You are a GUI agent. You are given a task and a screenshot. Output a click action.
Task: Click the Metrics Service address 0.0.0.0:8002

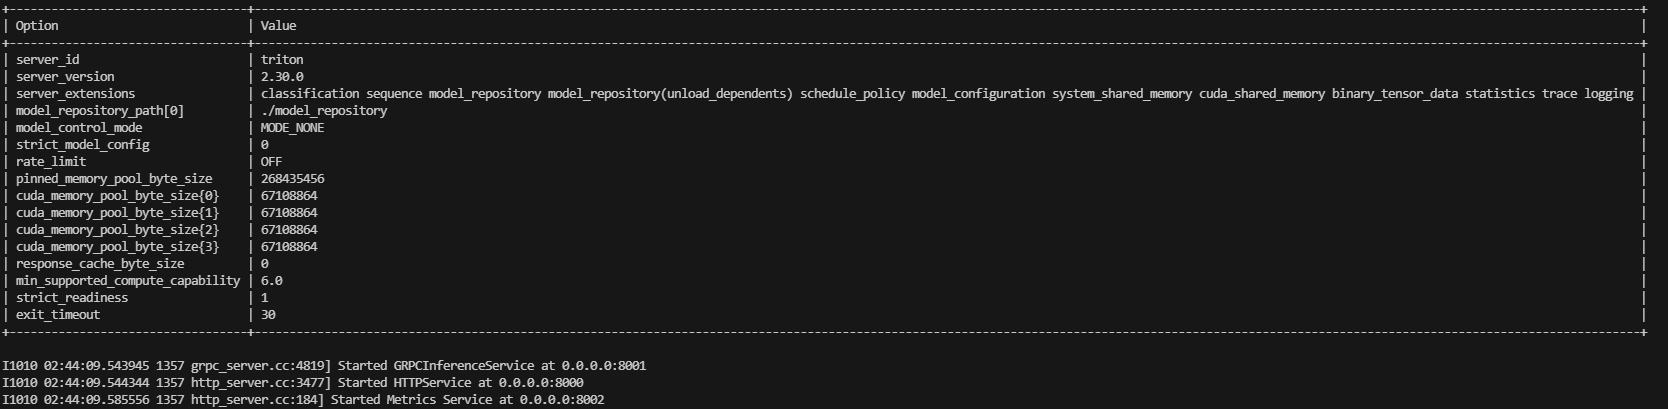(561, 400)
